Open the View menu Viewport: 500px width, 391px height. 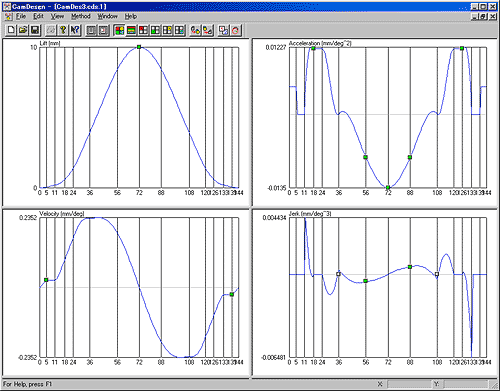[x=57, y=16]
